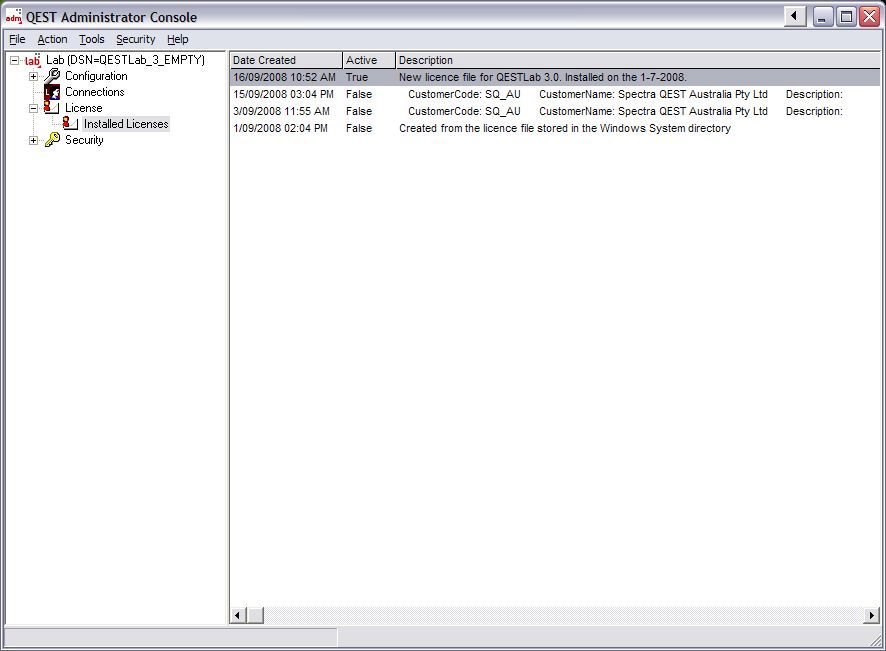Image resolution: width=886 pixels, height=651 pixels.
Task: Collapse the License tree node
Action: 33,108
